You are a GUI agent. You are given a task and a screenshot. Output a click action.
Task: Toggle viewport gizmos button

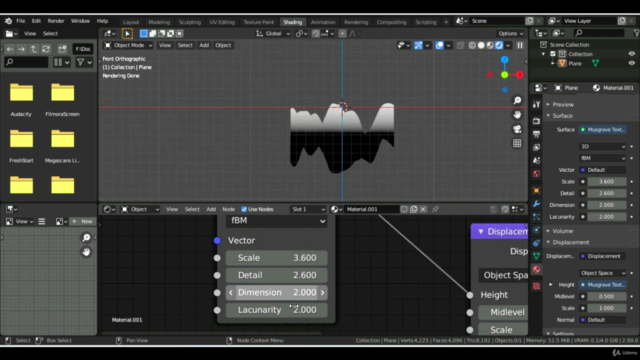coord(418,45)
